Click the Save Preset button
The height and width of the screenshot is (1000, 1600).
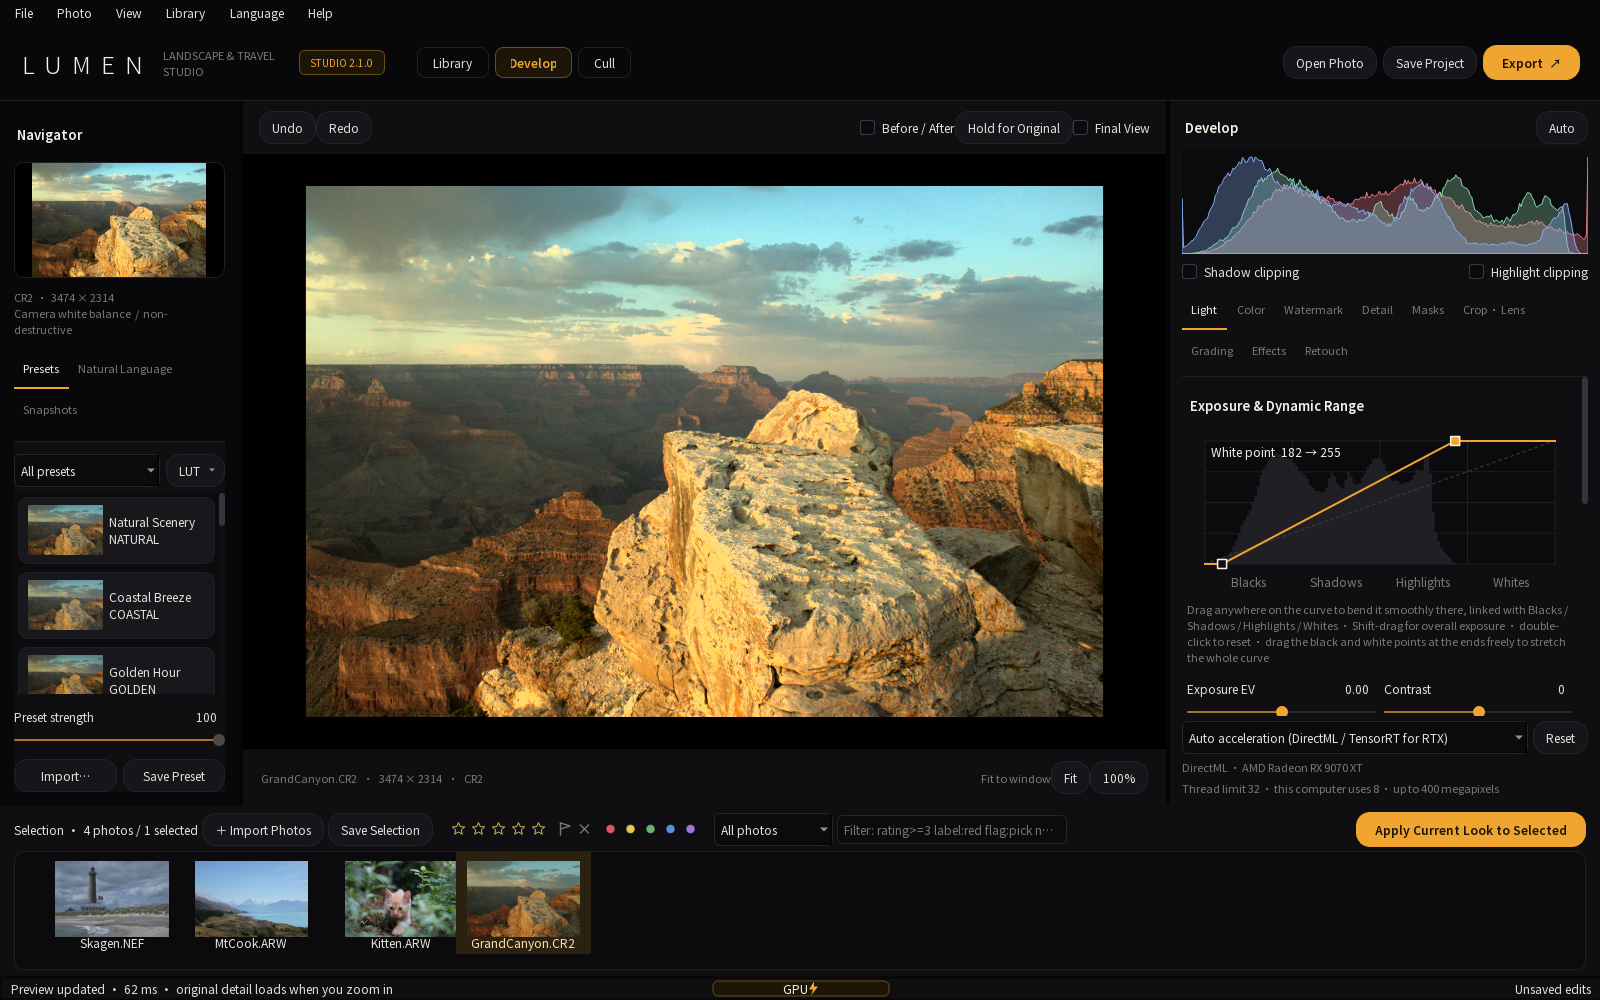coord(174,776)
